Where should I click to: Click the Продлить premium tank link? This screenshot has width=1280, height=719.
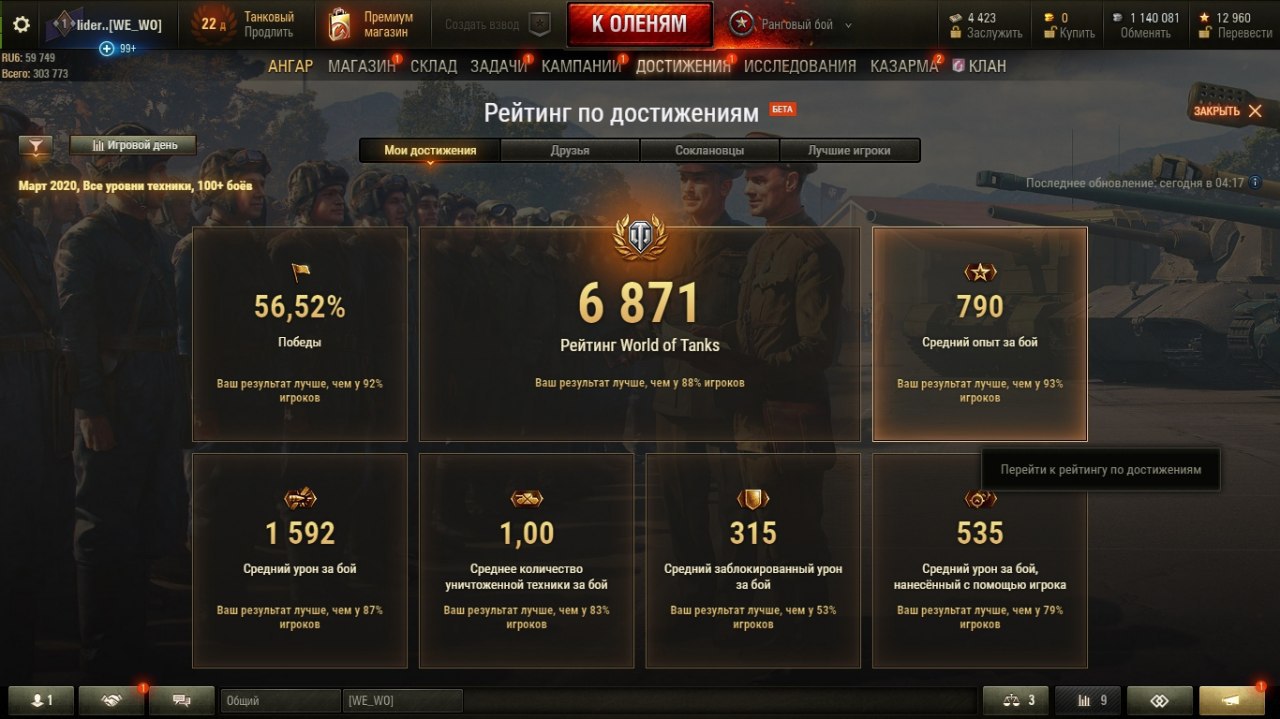coord(269,33)
